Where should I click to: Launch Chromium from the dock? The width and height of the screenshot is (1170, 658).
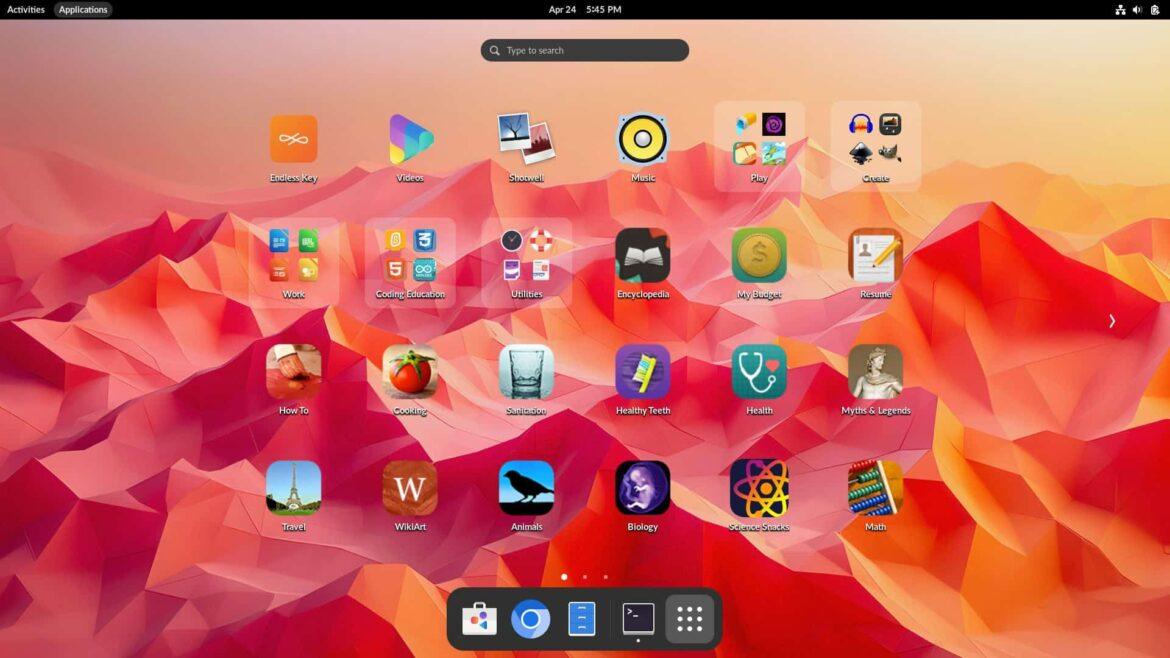(x=530, y=618)
